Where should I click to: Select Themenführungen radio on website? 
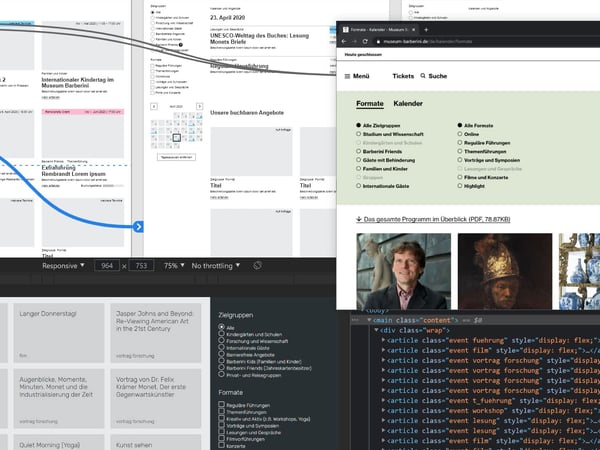click(460, 151)
